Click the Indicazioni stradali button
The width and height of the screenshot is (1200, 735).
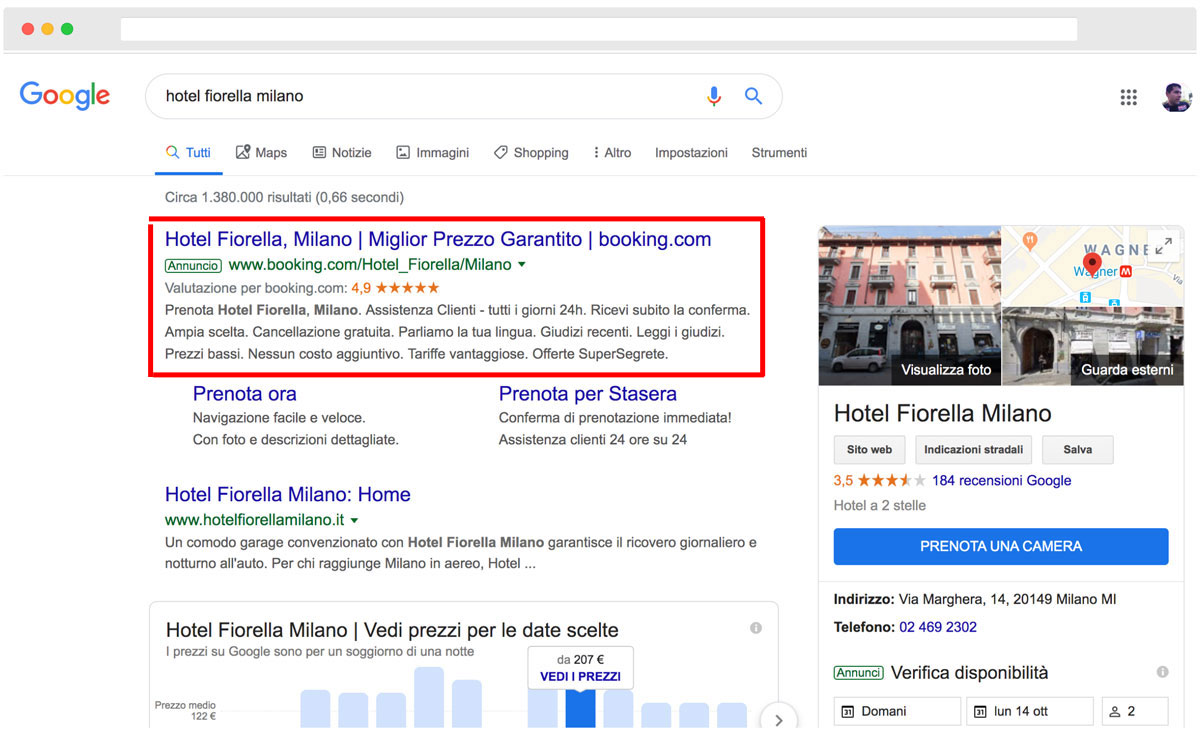click(974, 450)
